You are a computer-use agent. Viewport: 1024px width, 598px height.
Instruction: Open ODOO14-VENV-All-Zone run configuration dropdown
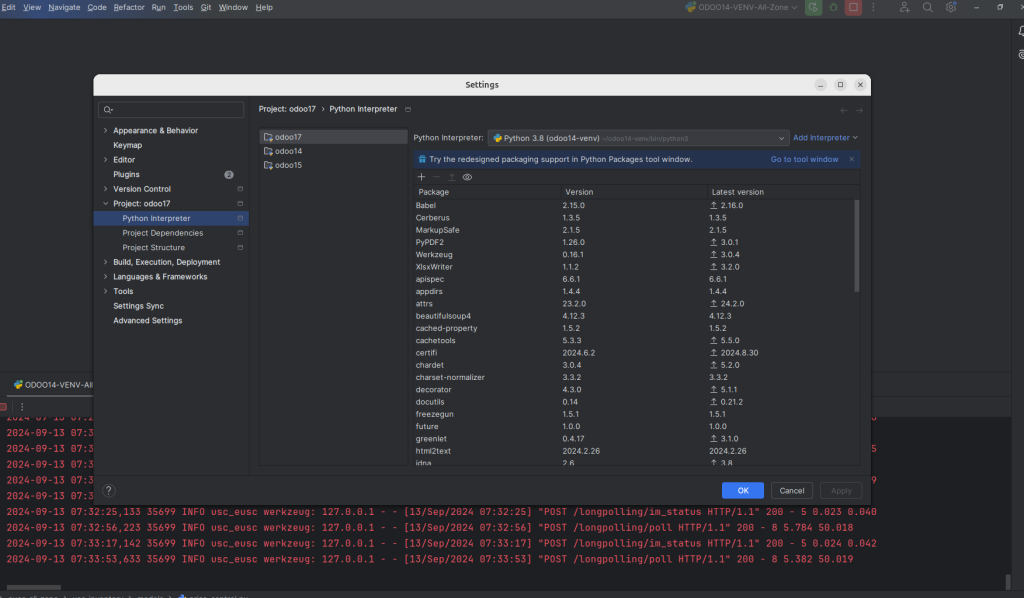click(x=741, y=8)
